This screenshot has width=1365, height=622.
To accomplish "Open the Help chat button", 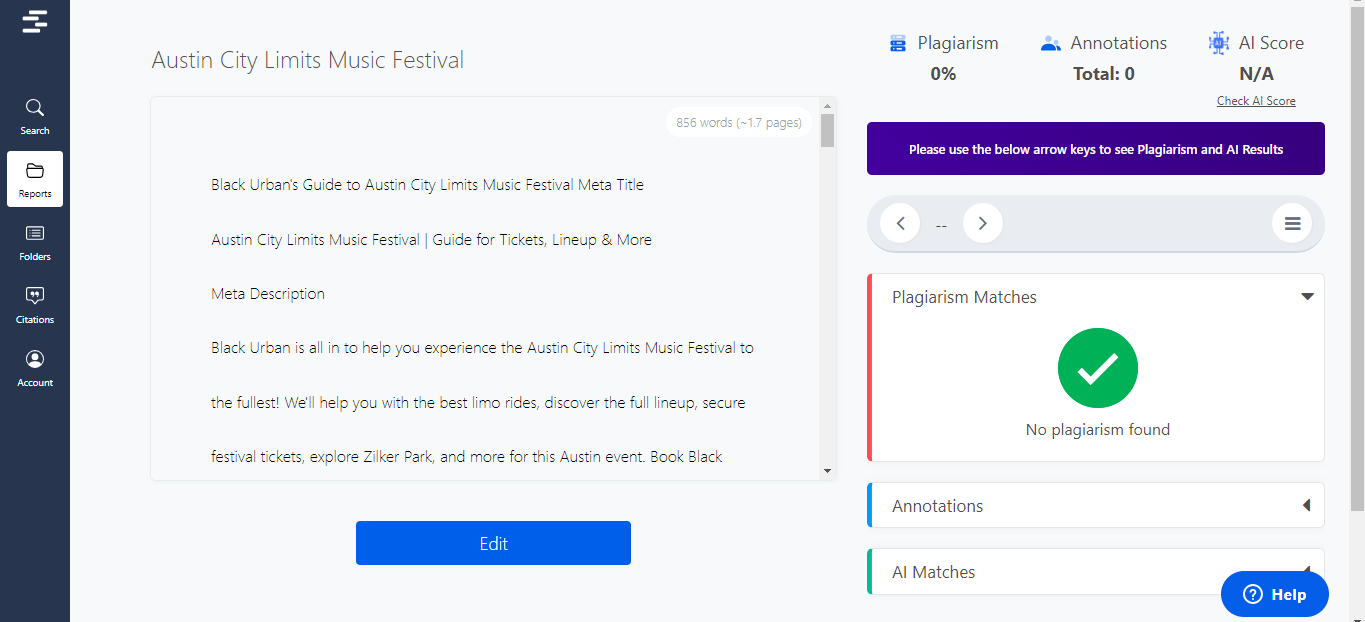I will click(1275, 594).
